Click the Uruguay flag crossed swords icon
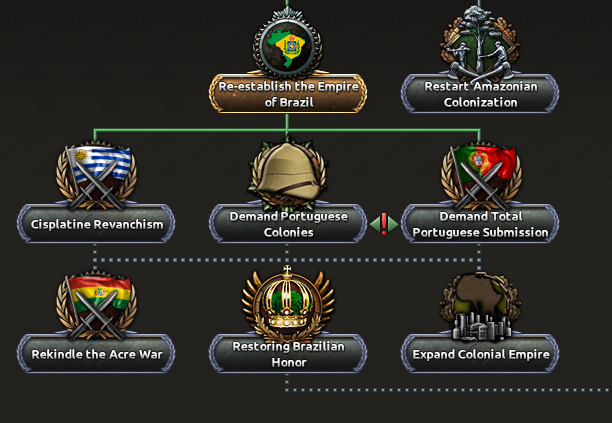This screenshot has height=423, width=612. coord(96,175)
